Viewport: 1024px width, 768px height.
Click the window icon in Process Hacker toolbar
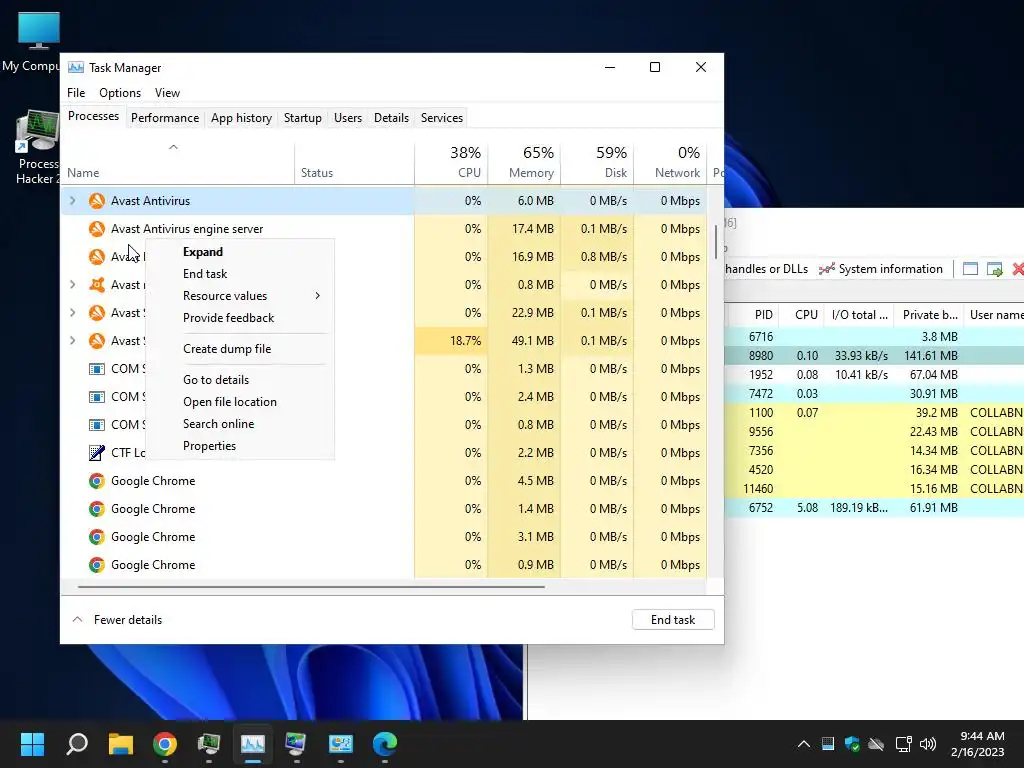click(970, 269)
